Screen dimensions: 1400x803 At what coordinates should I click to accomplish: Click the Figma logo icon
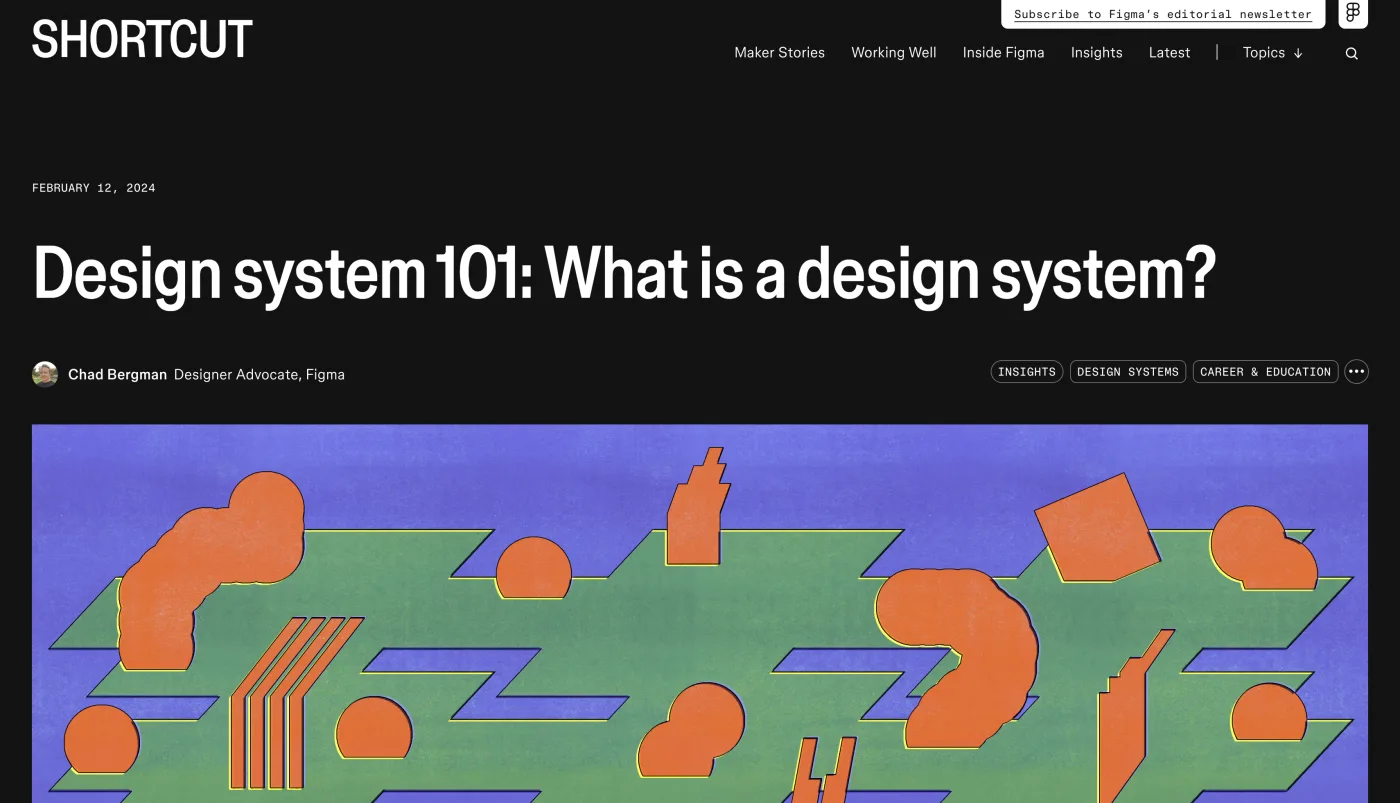[x=1353, y=13]
